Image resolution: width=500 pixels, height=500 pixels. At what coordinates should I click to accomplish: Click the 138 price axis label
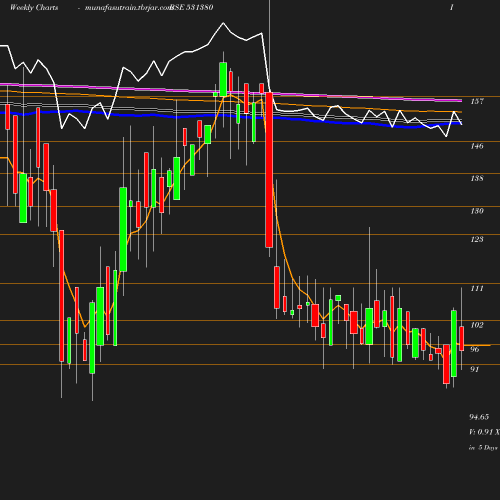[x=477, y=178]
